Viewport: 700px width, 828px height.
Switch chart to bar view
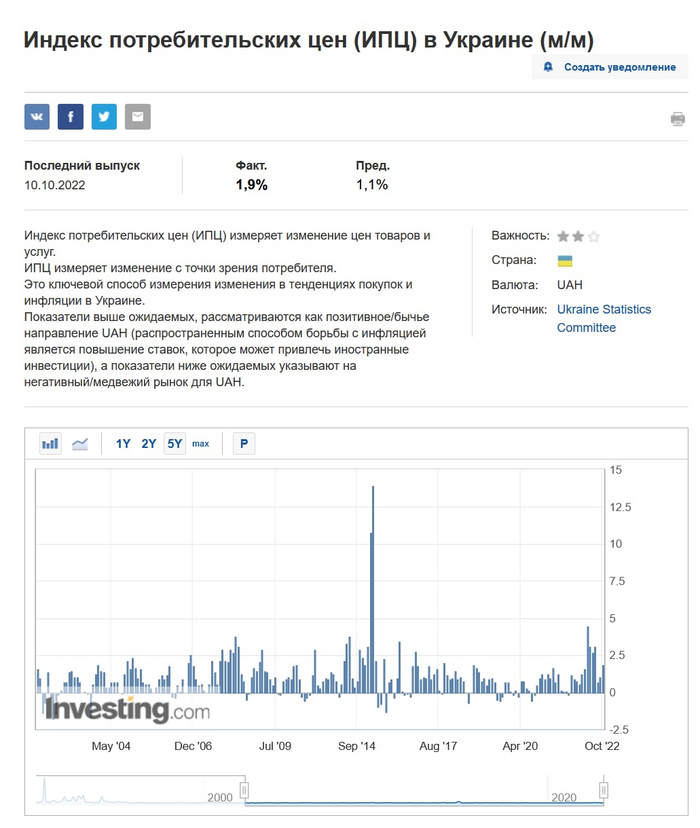coord(50,443)
